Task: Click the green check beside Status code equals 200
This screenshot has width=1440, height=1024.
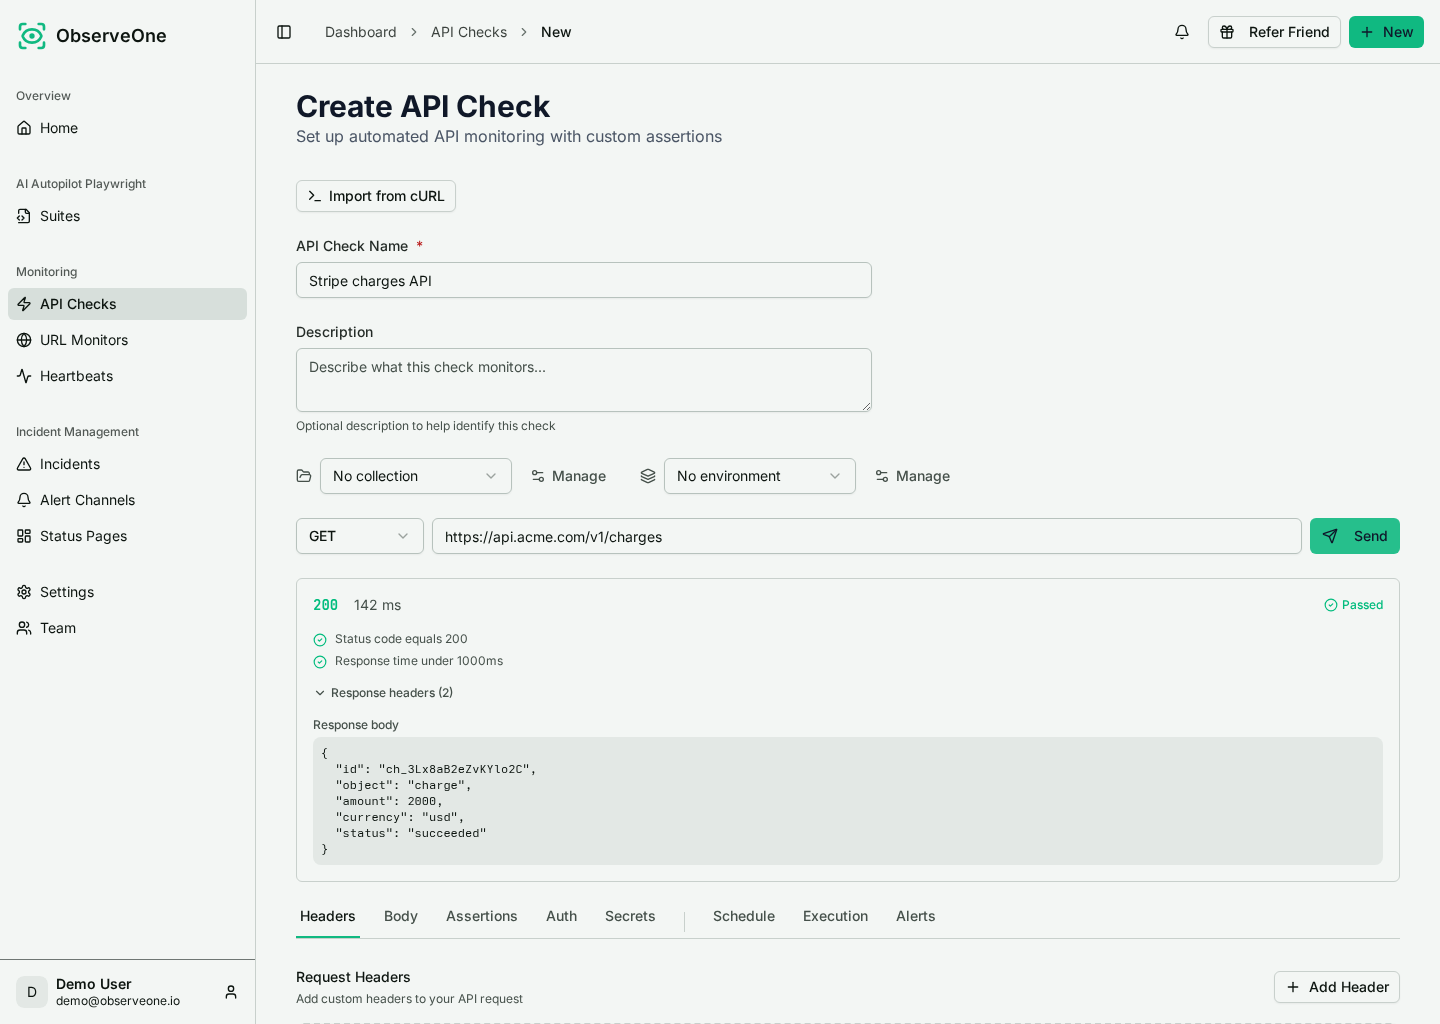Action: [x=320, y=640]
